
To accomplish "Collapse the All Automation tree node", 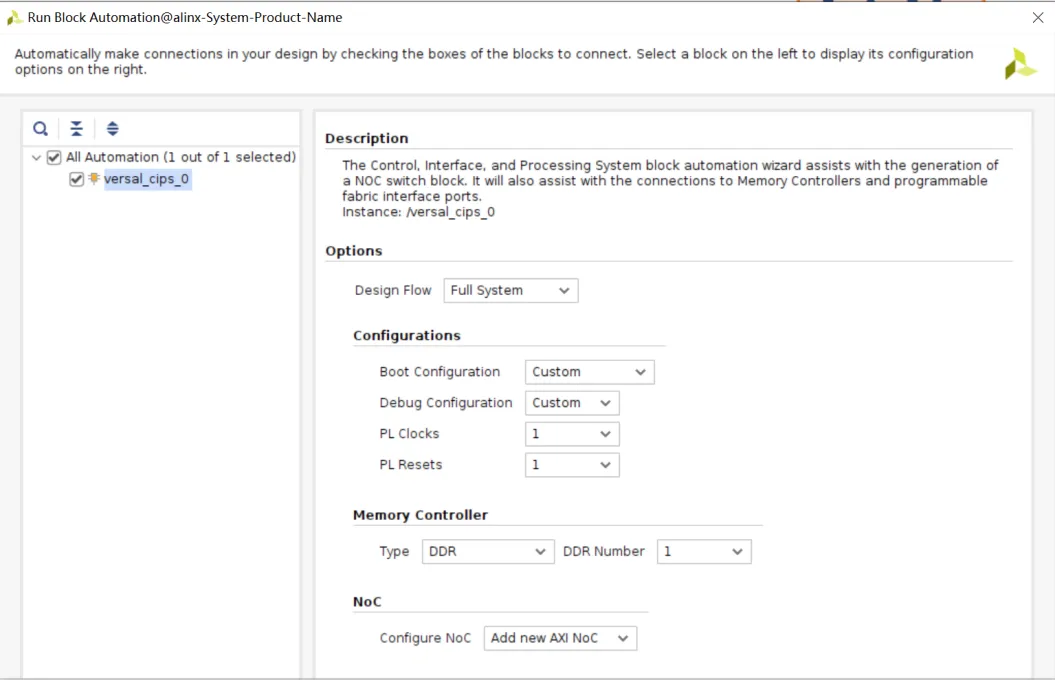I will click(37, 157).
